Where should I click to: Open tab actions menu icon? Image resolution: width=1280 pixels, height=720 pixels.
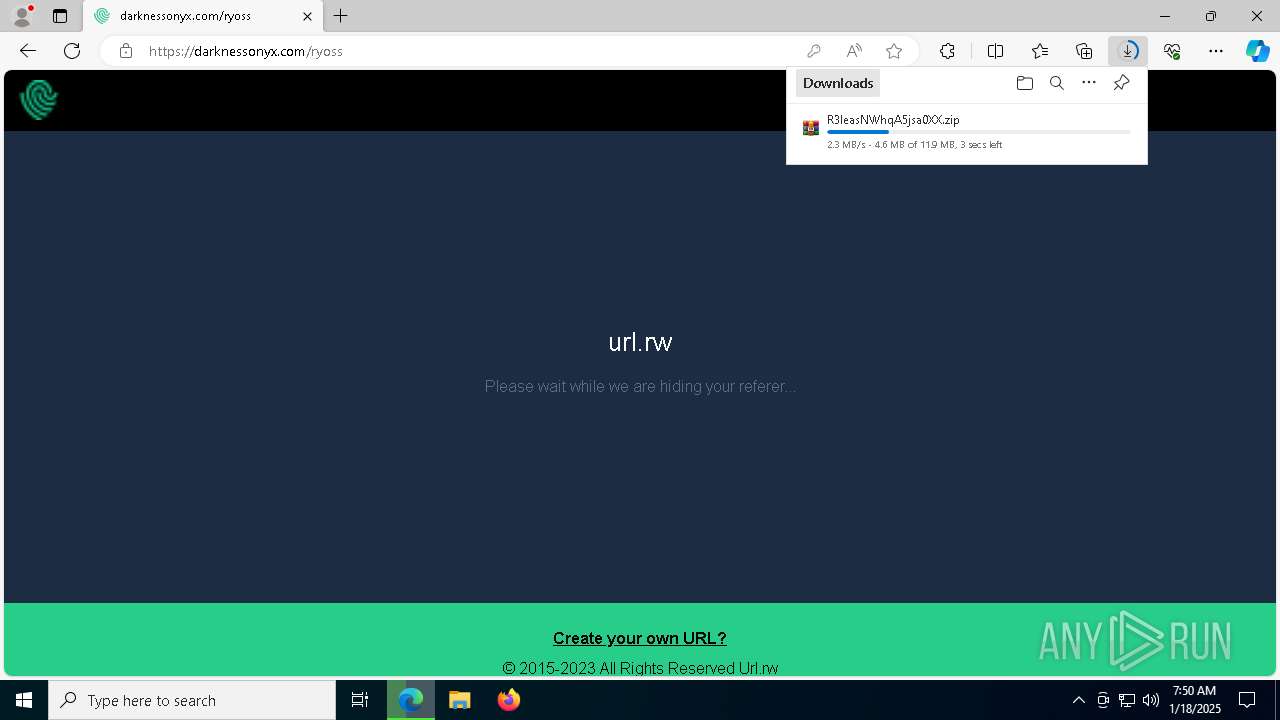60,16
